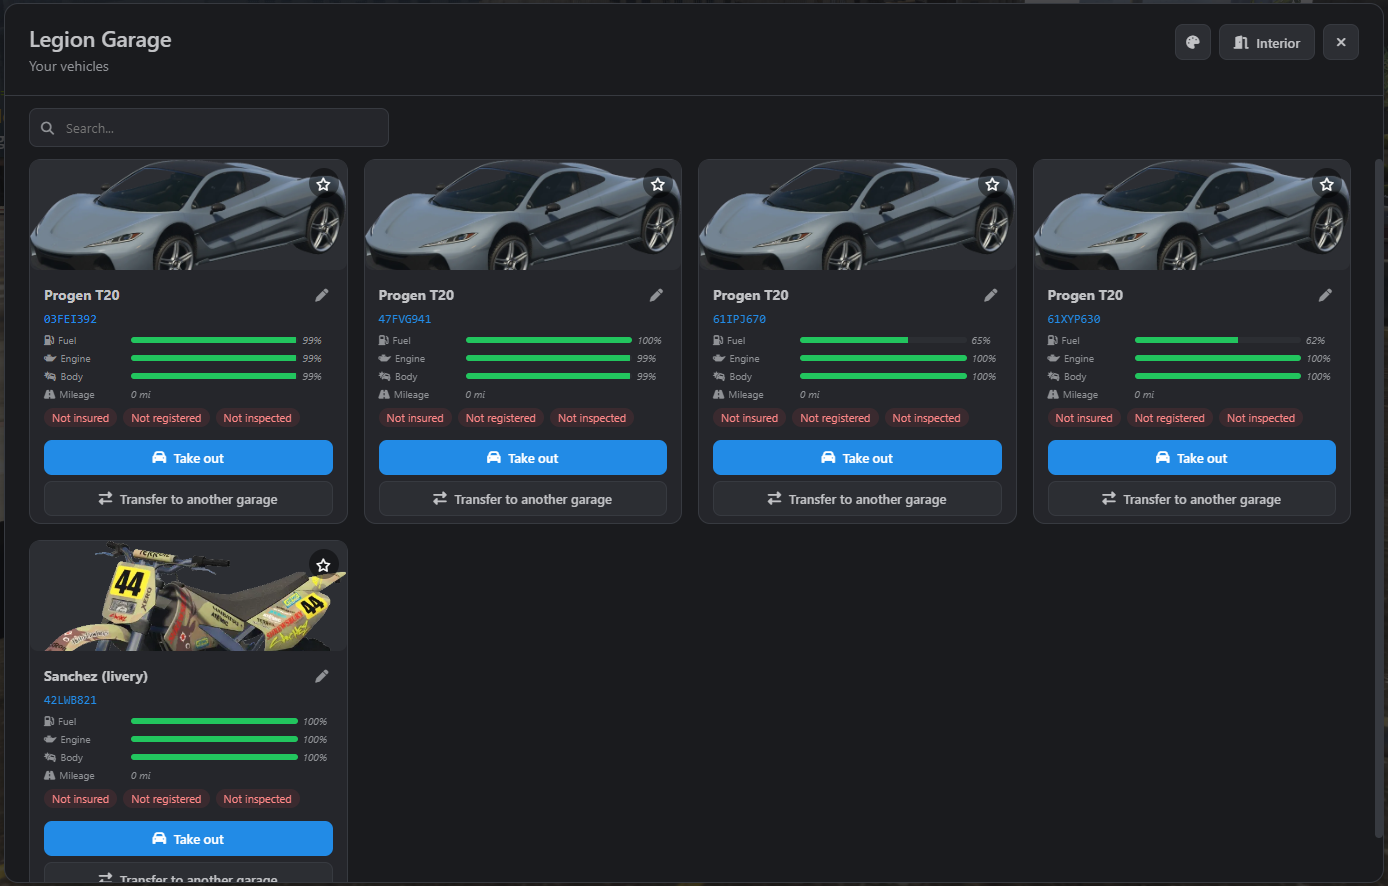Favorite the Progen T20 03FEI392 with star
This screenshot has height=886, width=1388.
323,185
